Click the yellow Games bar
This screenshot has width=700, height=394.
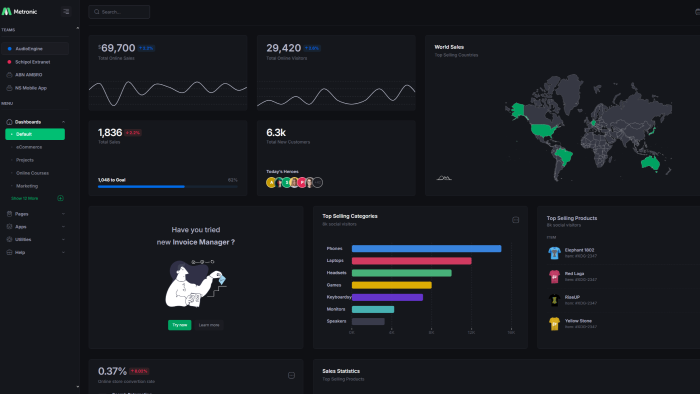[x=392, y=285]
